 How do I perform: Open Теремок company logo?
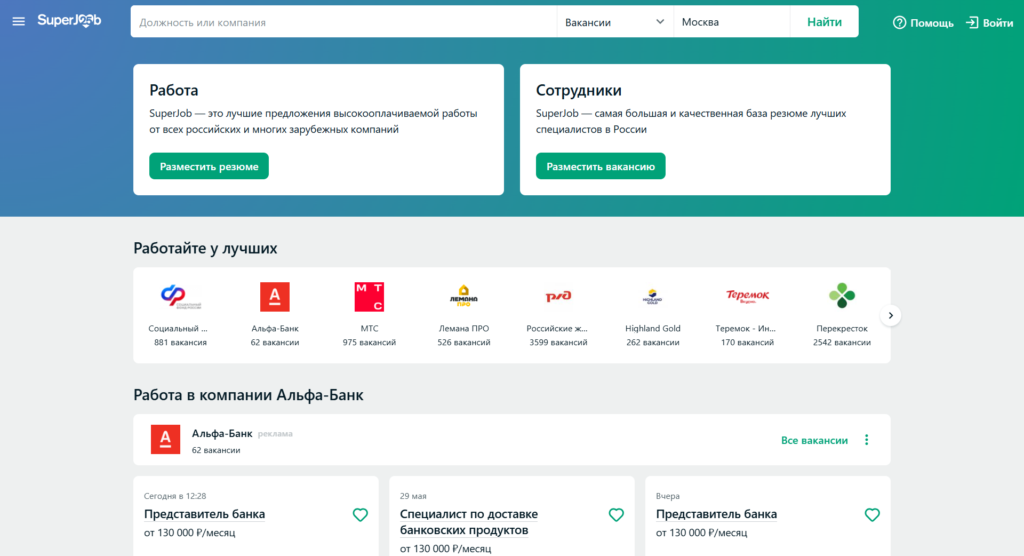(747, 297)
